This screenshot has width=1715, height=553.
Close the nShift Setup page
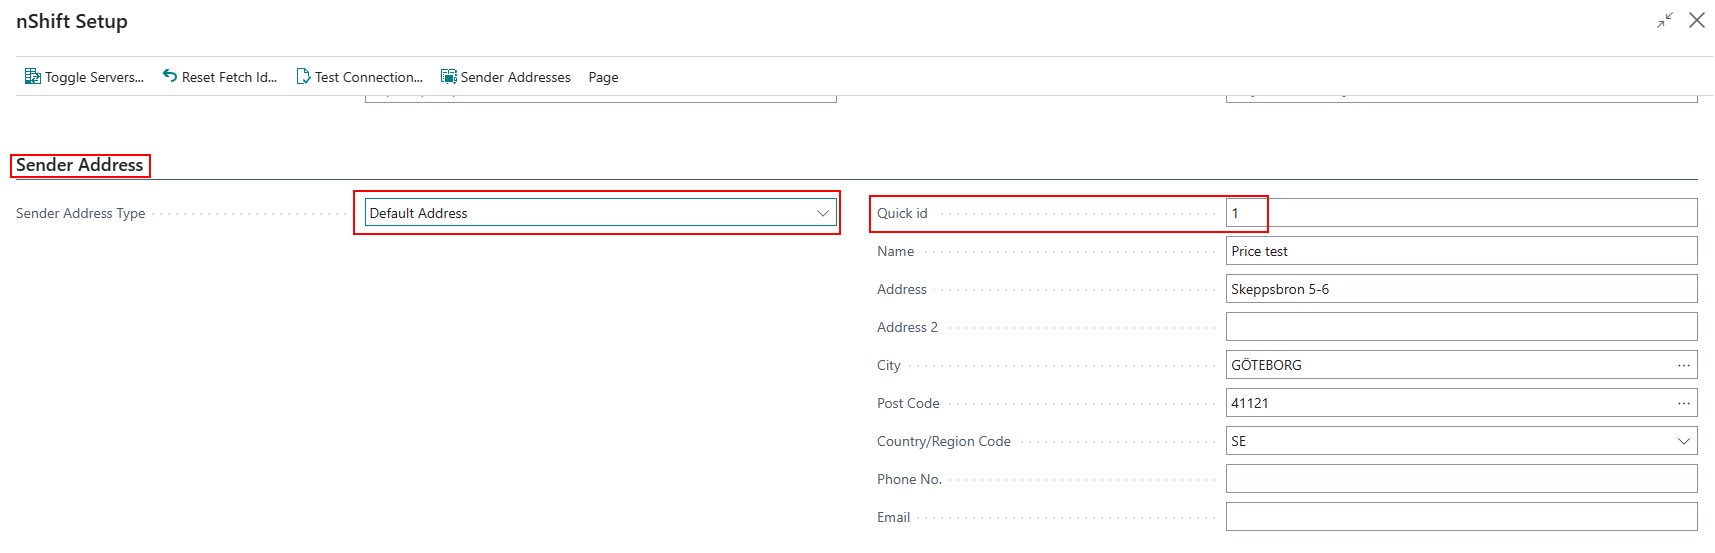[x=1697, y=20]
